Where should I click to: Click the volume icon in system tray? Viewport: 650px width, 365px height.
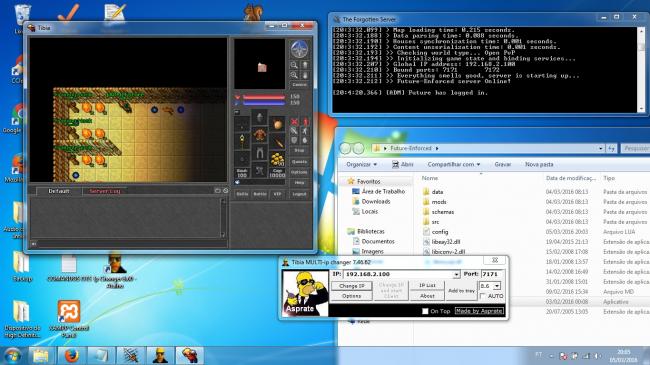point(597,356)
